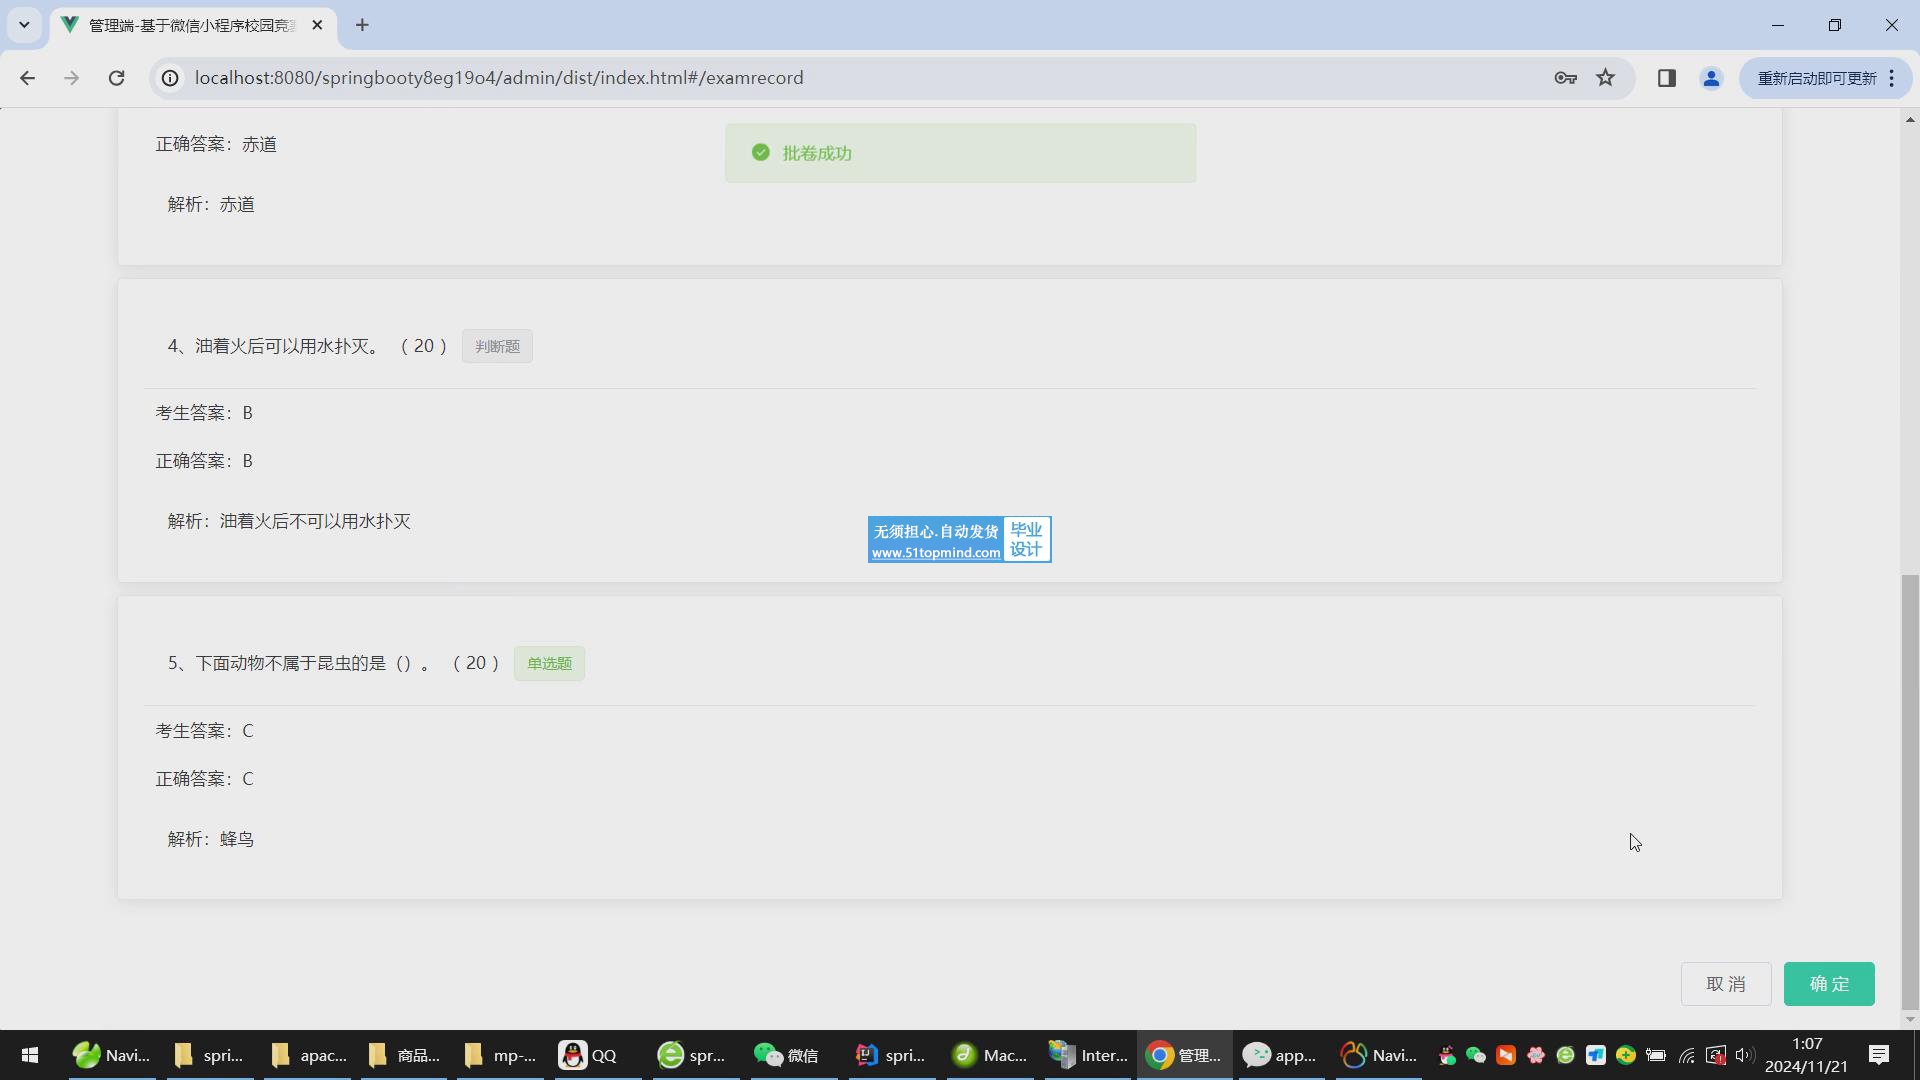Image resolution: width=1920 pixels, height=1080 pixels.
Task: Click the page vertical scrollbar thumb
Action: (x=1910, y=790)
